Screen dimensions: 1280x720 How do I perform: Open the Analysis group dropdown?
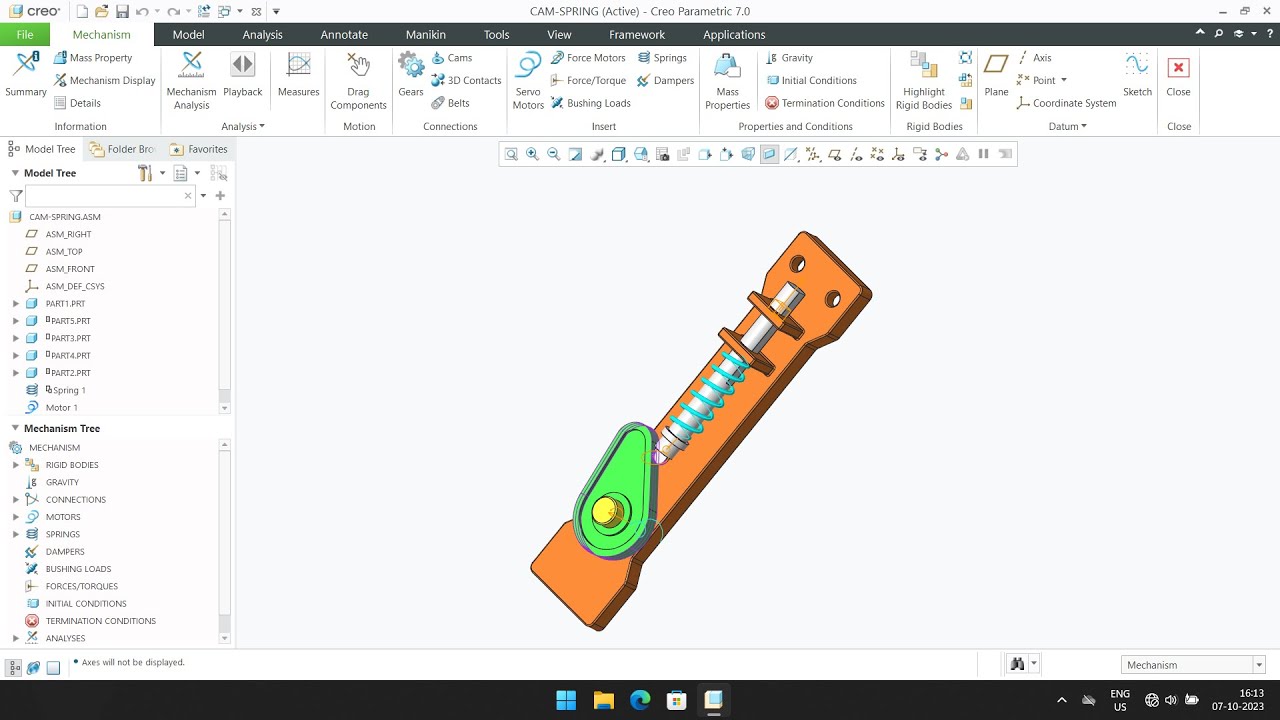[243, 126]
